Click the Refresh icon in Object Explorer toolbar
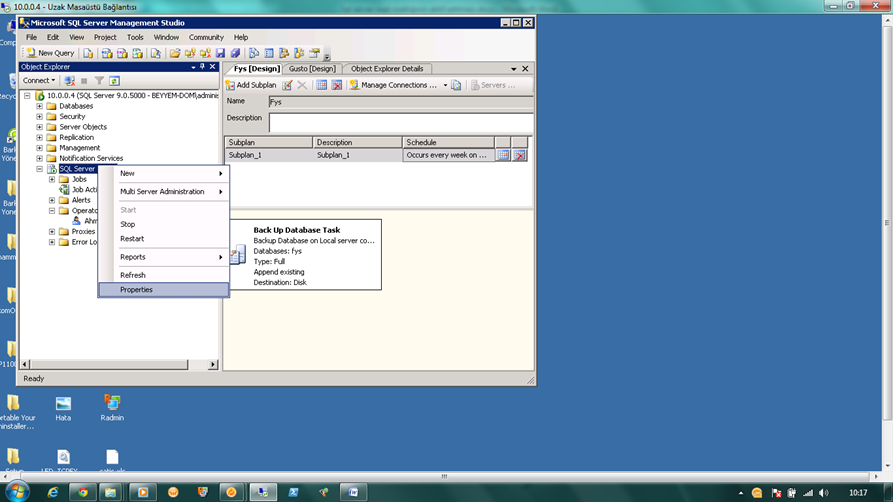This screenshot has width=893, height=502. [x=114, y=81]
